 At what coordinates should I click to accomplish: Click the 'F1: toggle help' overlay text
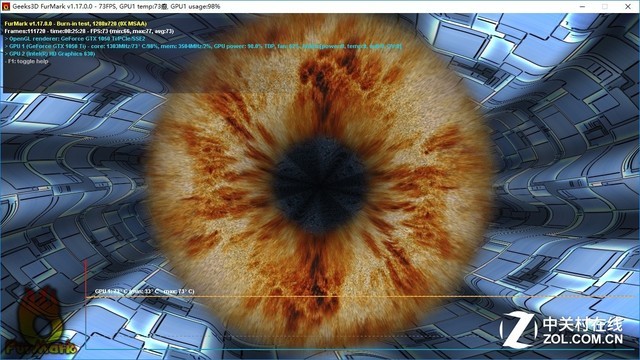coord(27,61)
